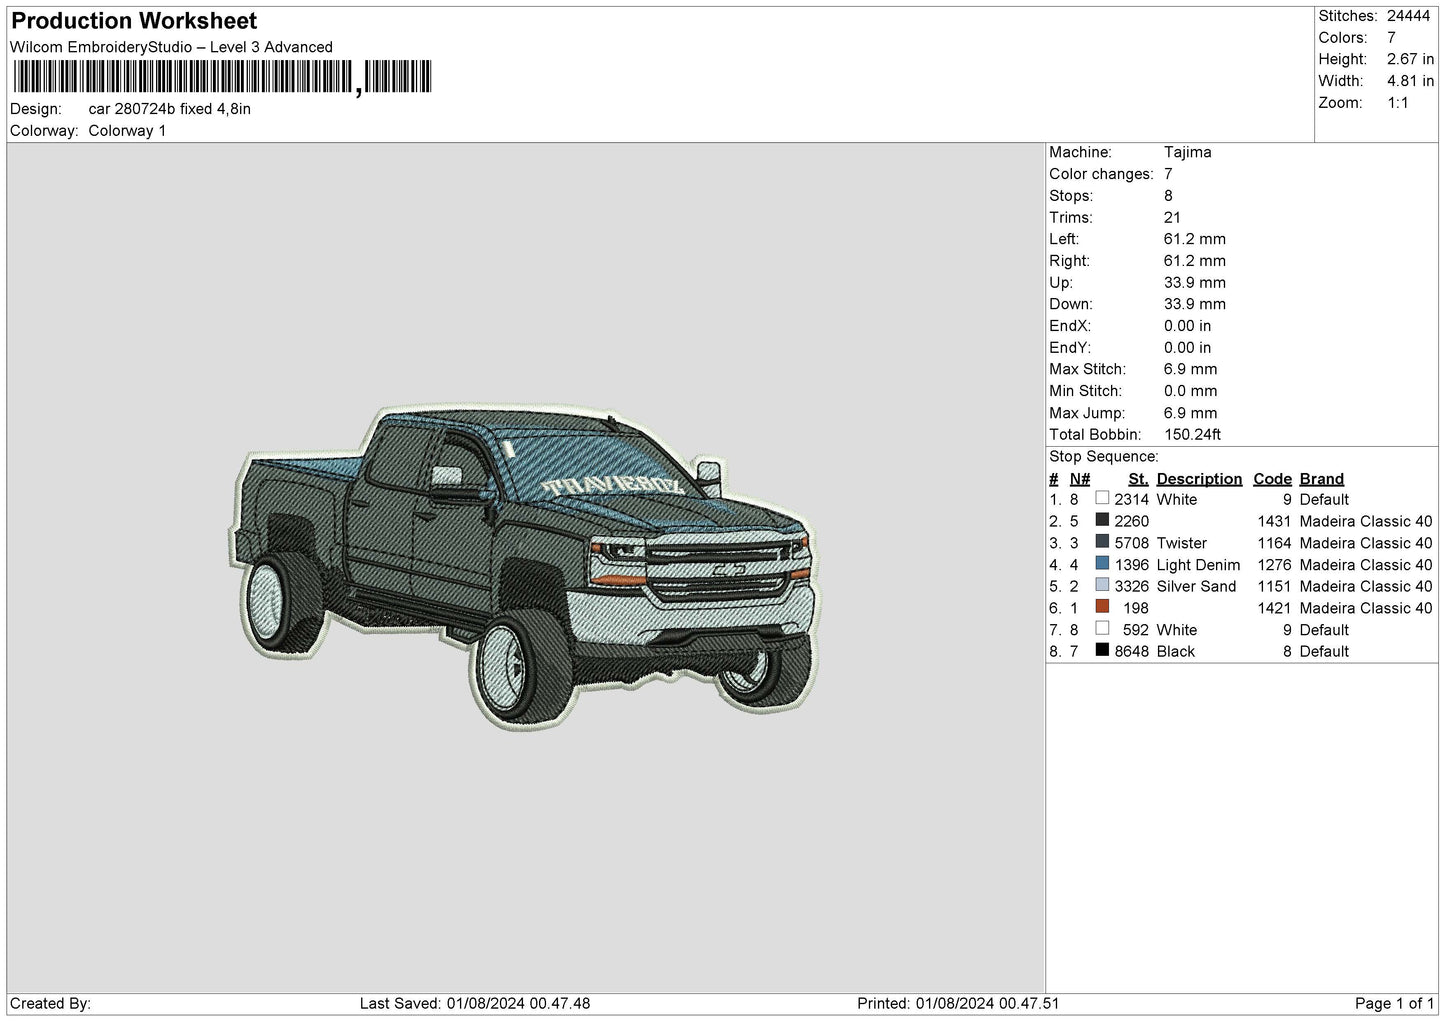
Task: Click the orange swatch for code 1421
Action: point(1102,607)
